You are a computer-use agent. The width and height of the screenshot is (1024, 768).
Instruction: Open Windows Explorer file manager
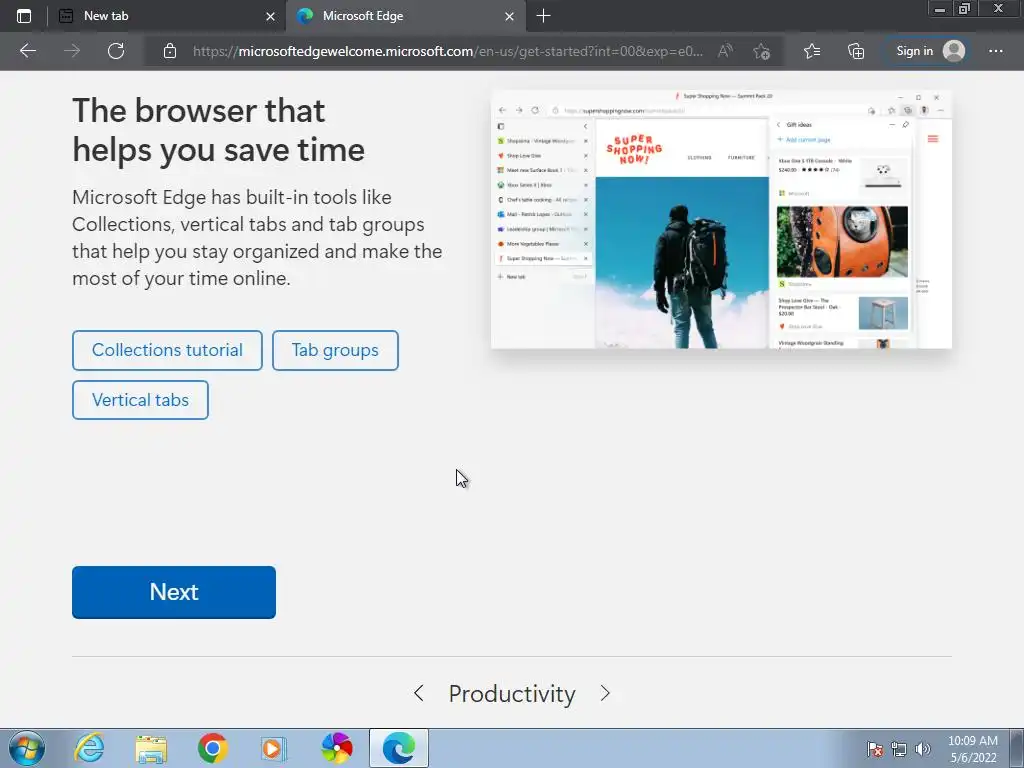pyautogui.click(x=152, y=748)
